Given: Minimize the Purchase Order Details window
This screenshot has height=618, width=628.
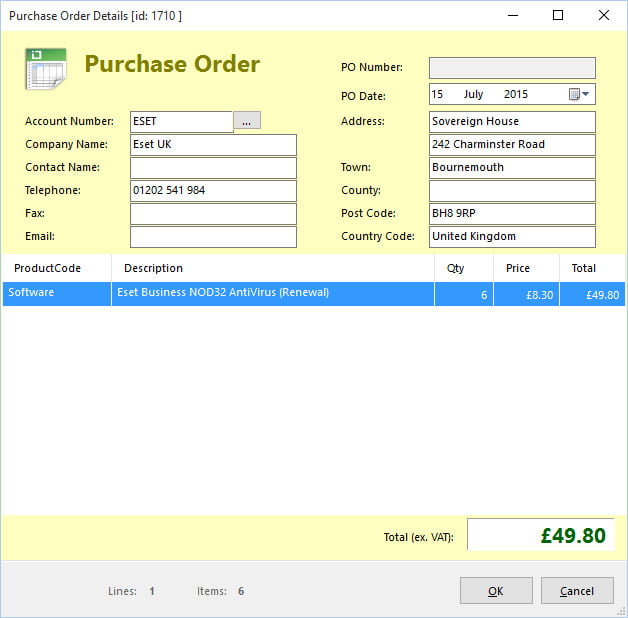Looking at the screenshot, I should coord(513,15).
